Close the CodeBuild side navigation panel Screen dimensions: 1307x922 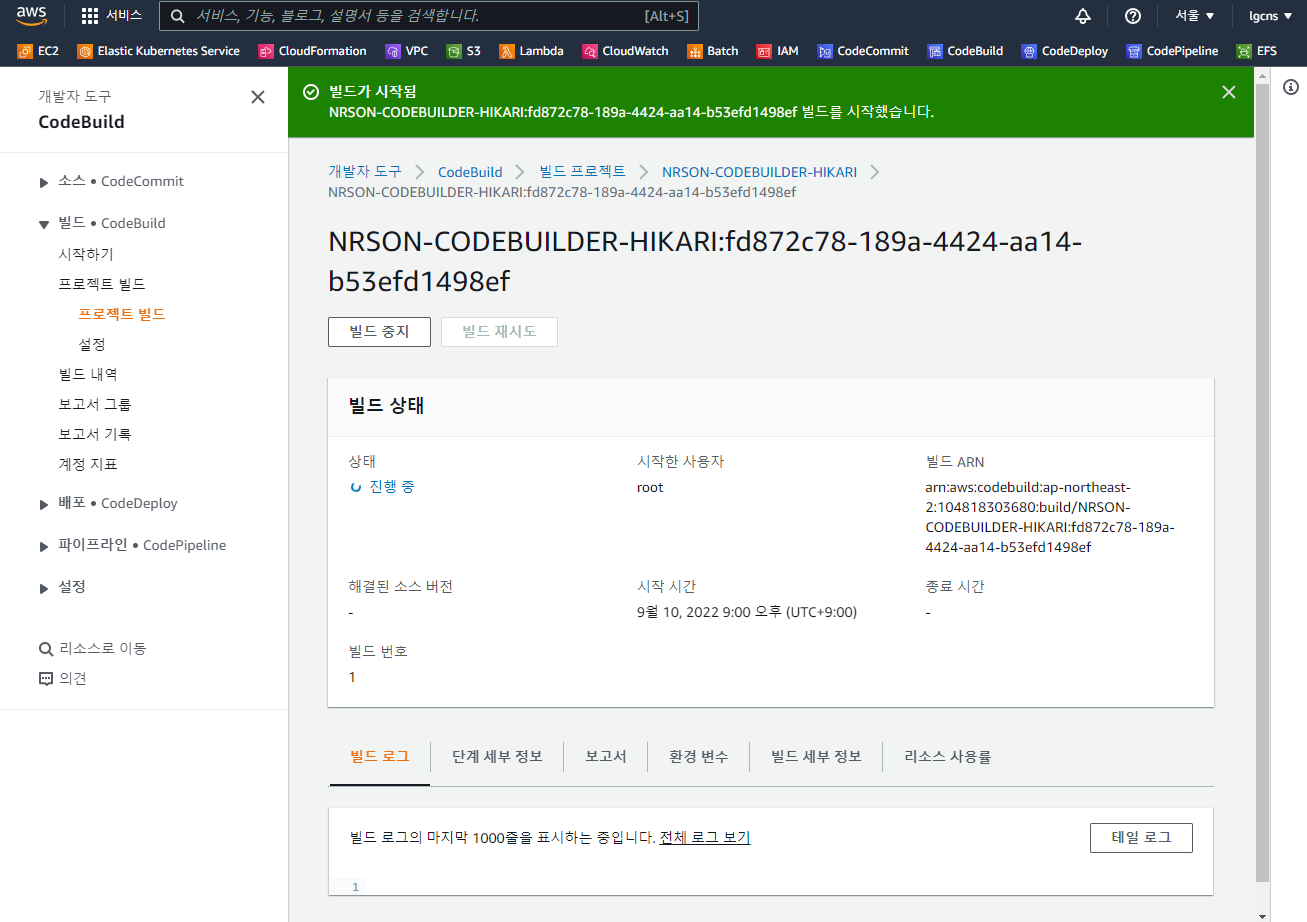[258, 97]
